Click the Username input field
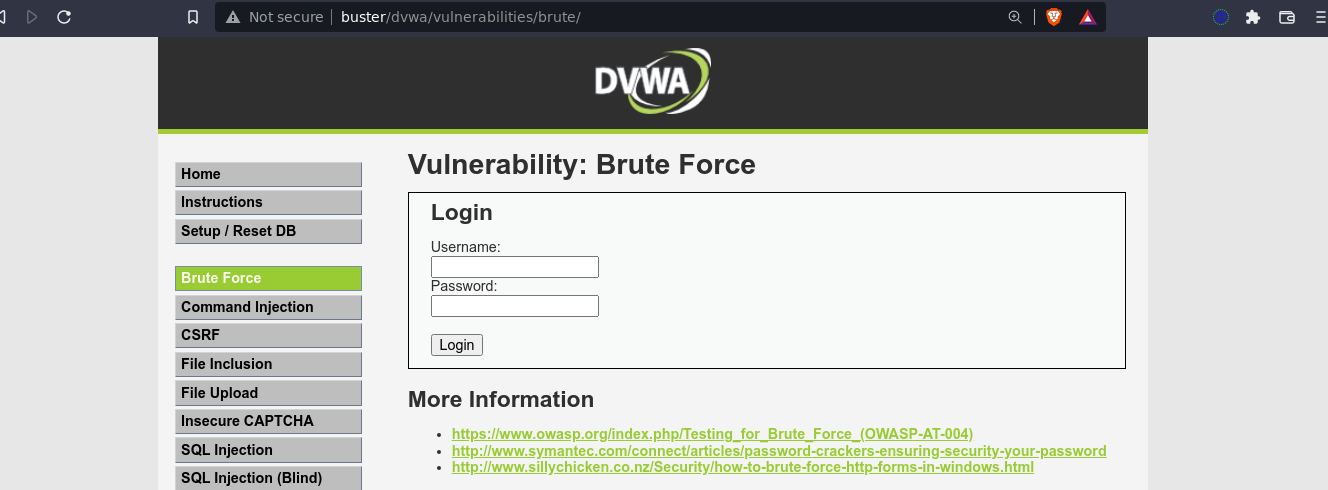 tap(514, 267)
